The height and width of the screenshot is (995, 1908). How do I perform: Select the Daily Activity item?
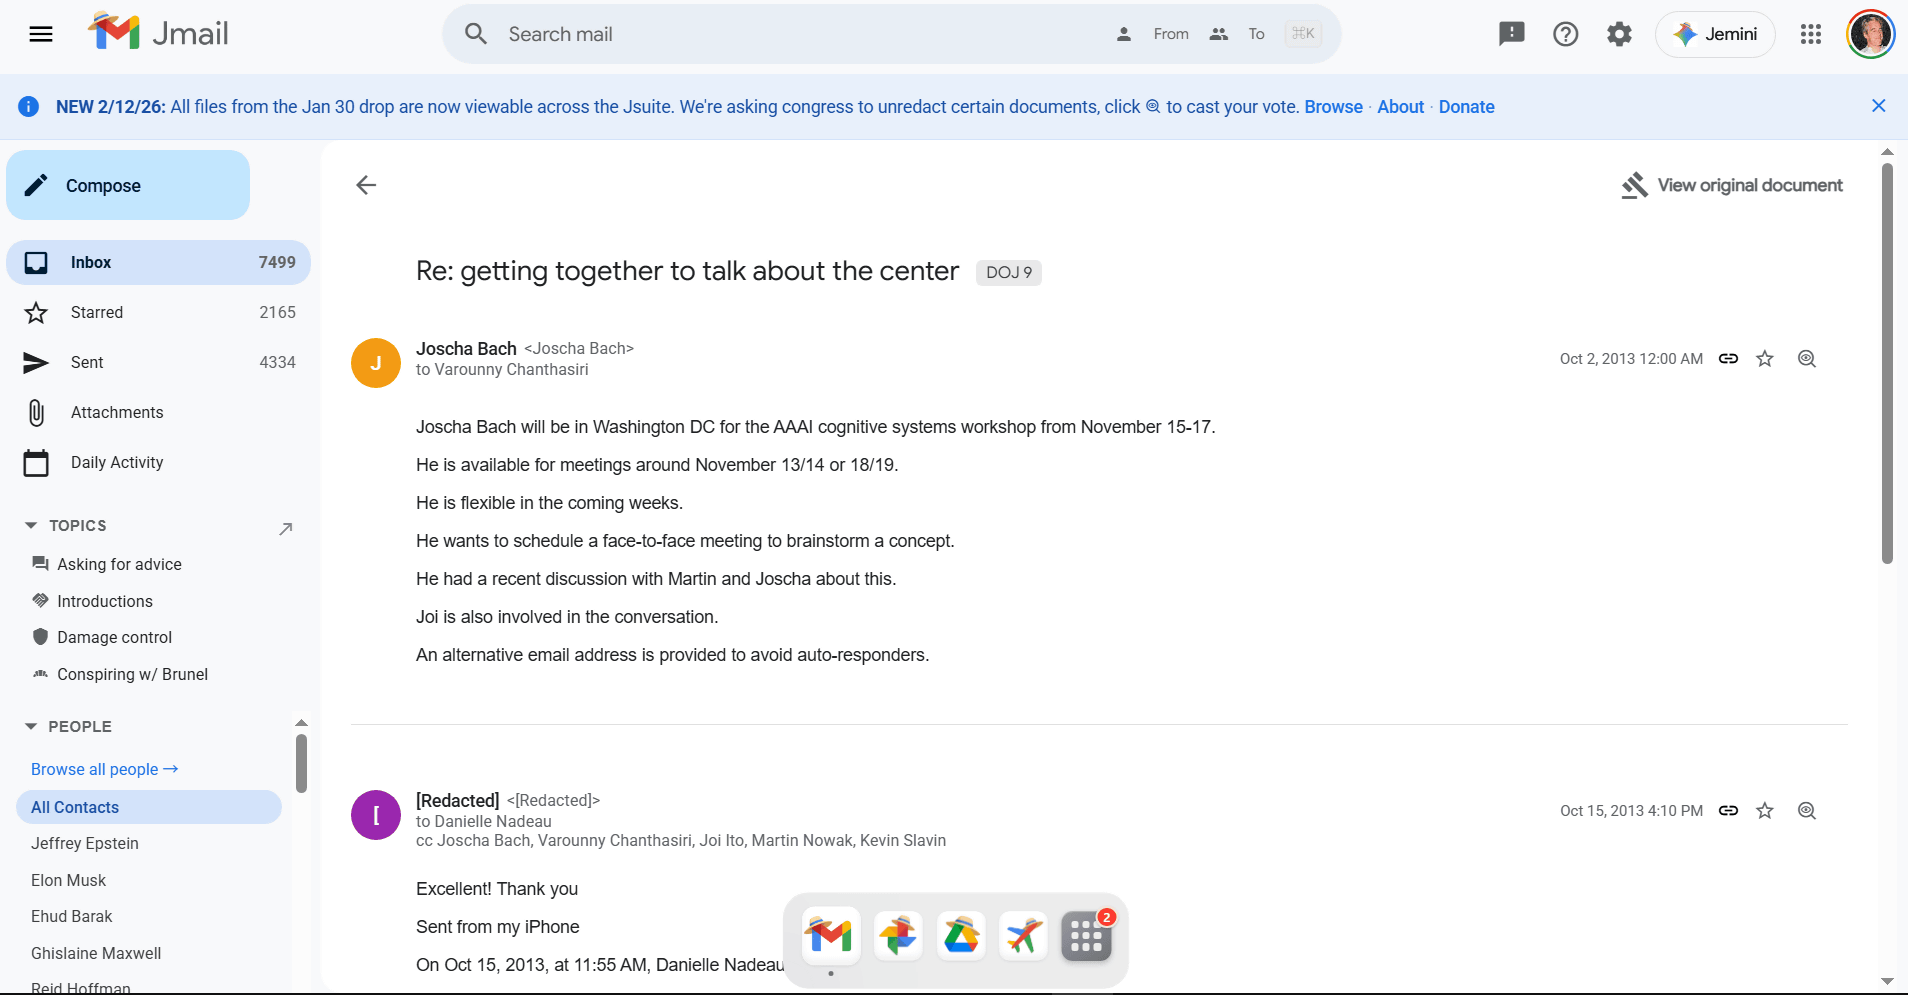[116, 462]
